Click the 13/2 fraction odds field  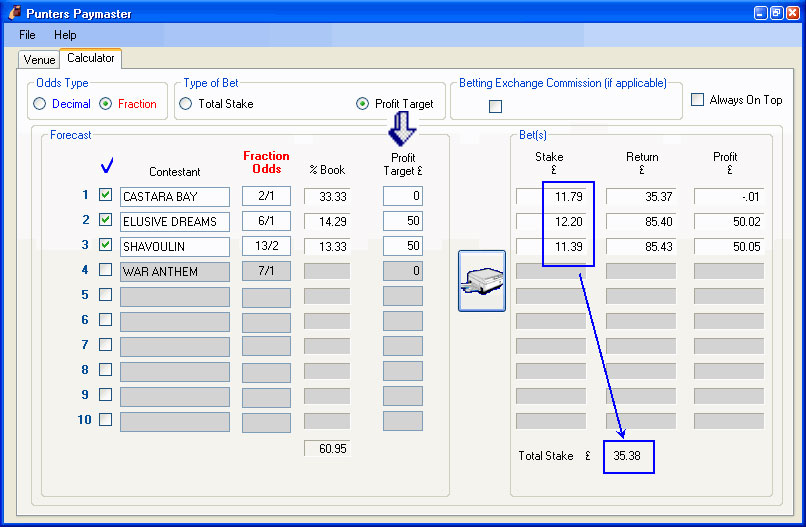[266, 246]
